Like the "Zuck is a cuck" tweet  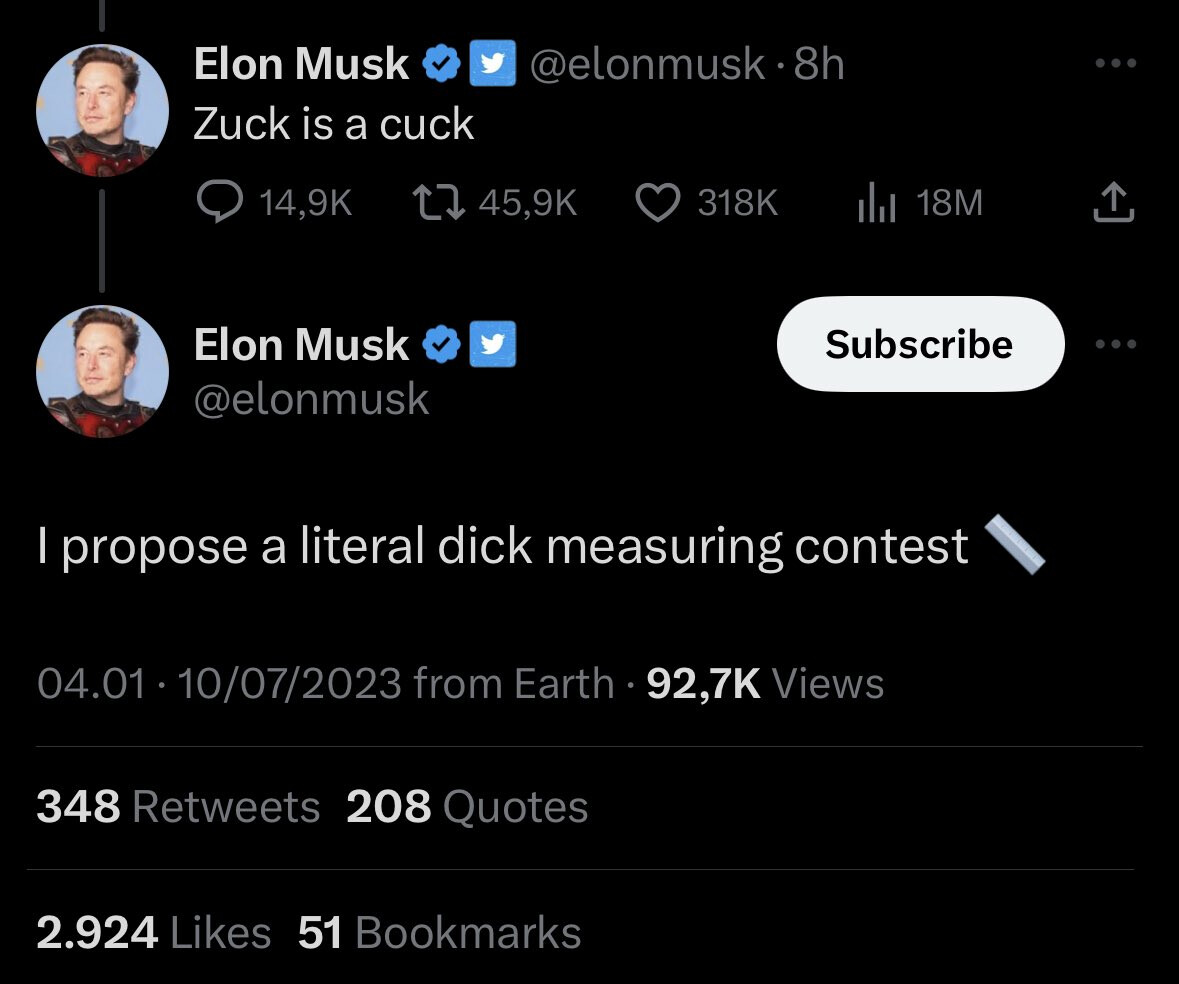pos(657,203)
